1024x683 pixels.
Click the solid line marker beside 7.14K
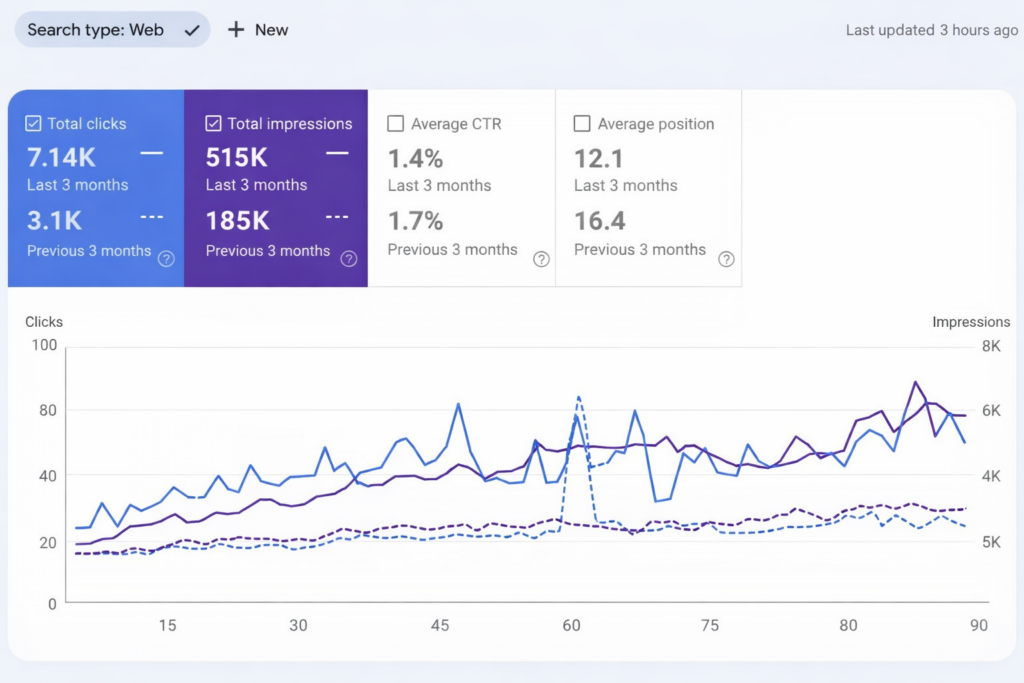(x=152, y=153)
